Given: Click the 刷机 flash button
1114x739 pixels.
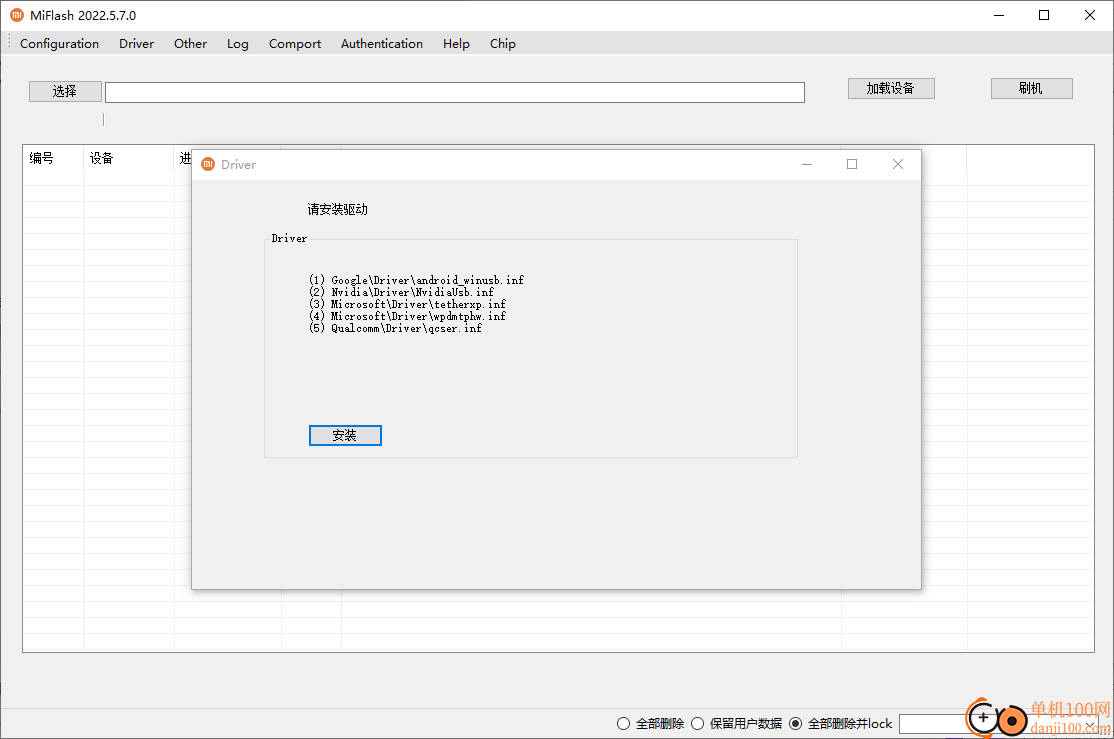Looking at the screenshot, I should click(1031, 88).
